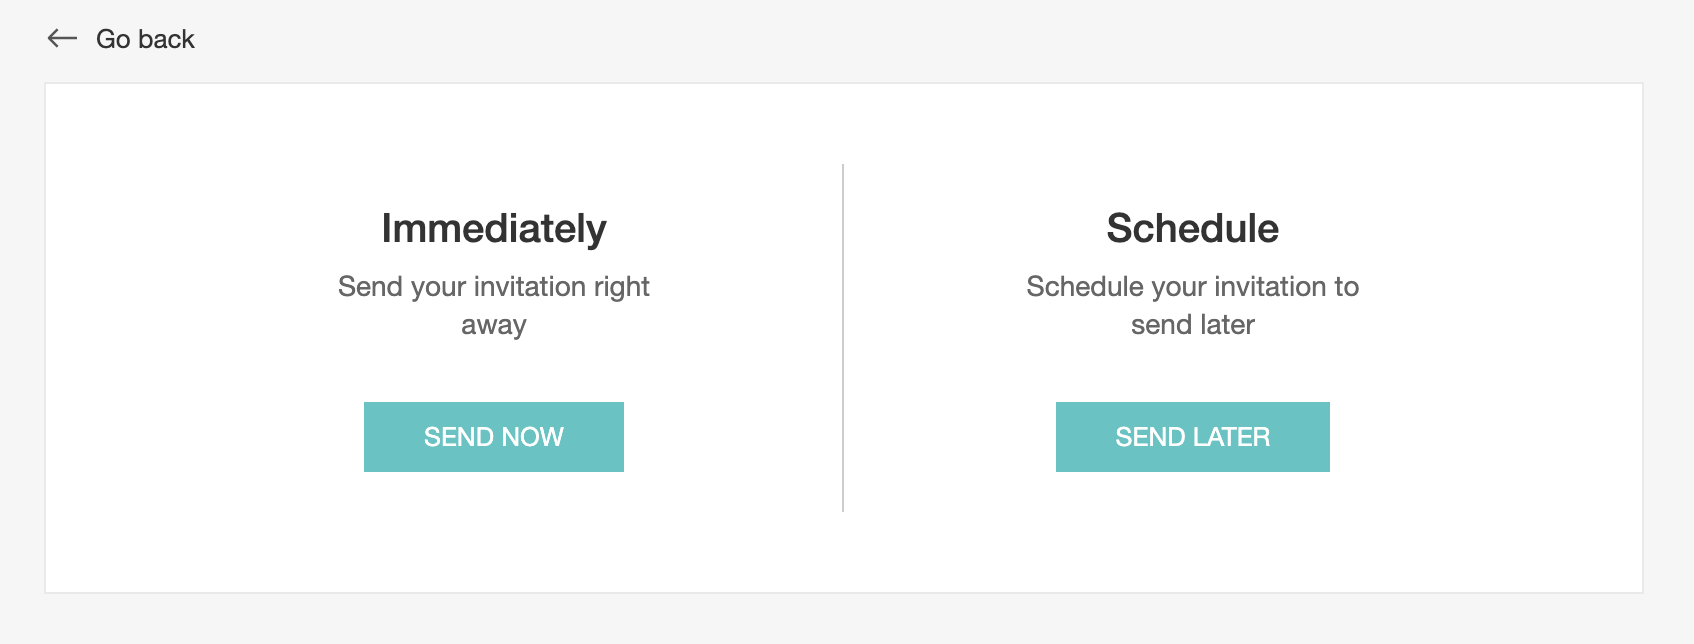Return to the previous page via arrow

62,39
